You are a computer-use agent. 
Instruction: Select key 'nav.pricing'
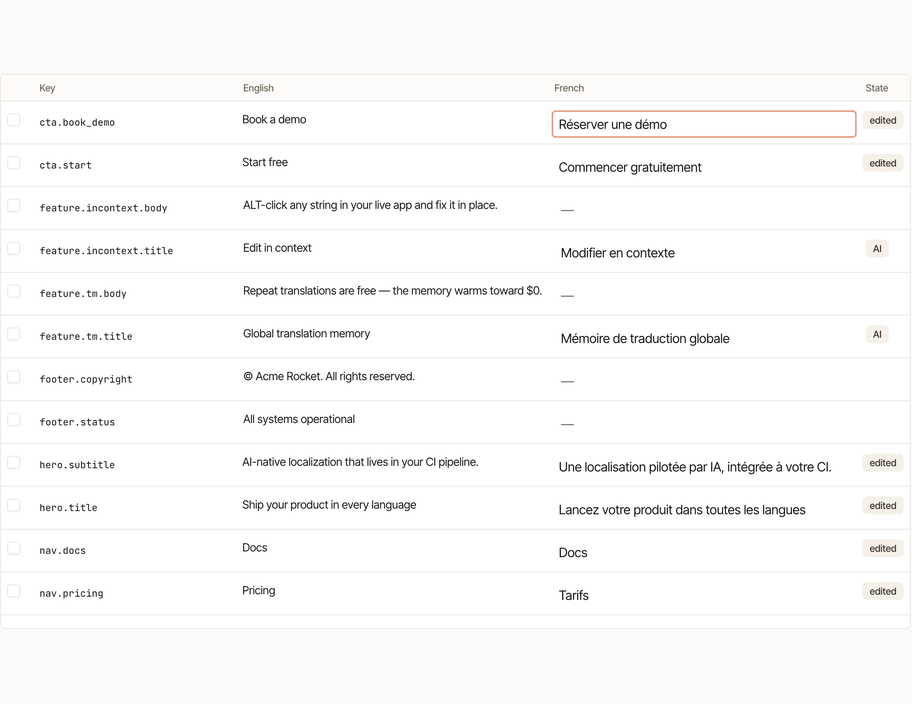coord(71,593)
